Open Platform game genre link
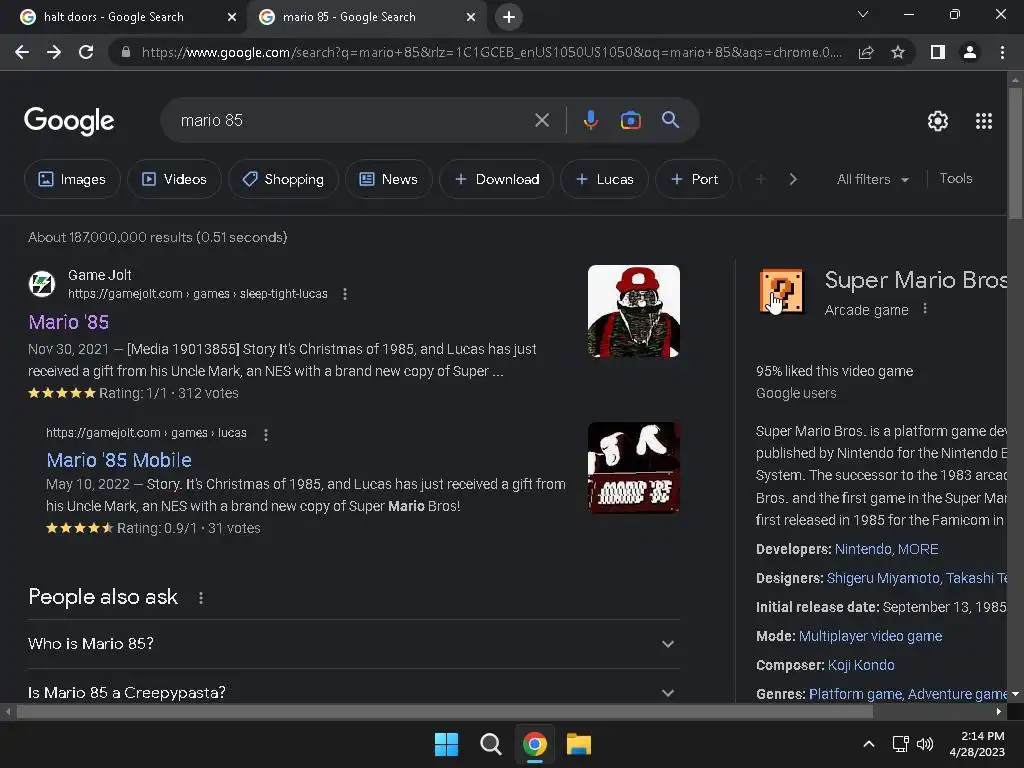Viewport: 1024px width, 768px height. pos(856,694)
